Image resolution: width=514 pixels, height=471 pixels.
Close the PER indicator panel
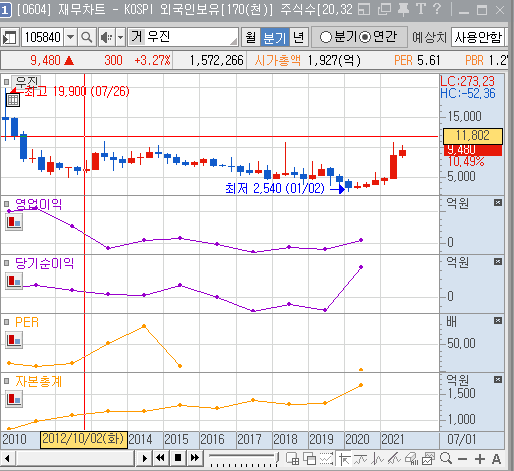click(x=498, y=321)
